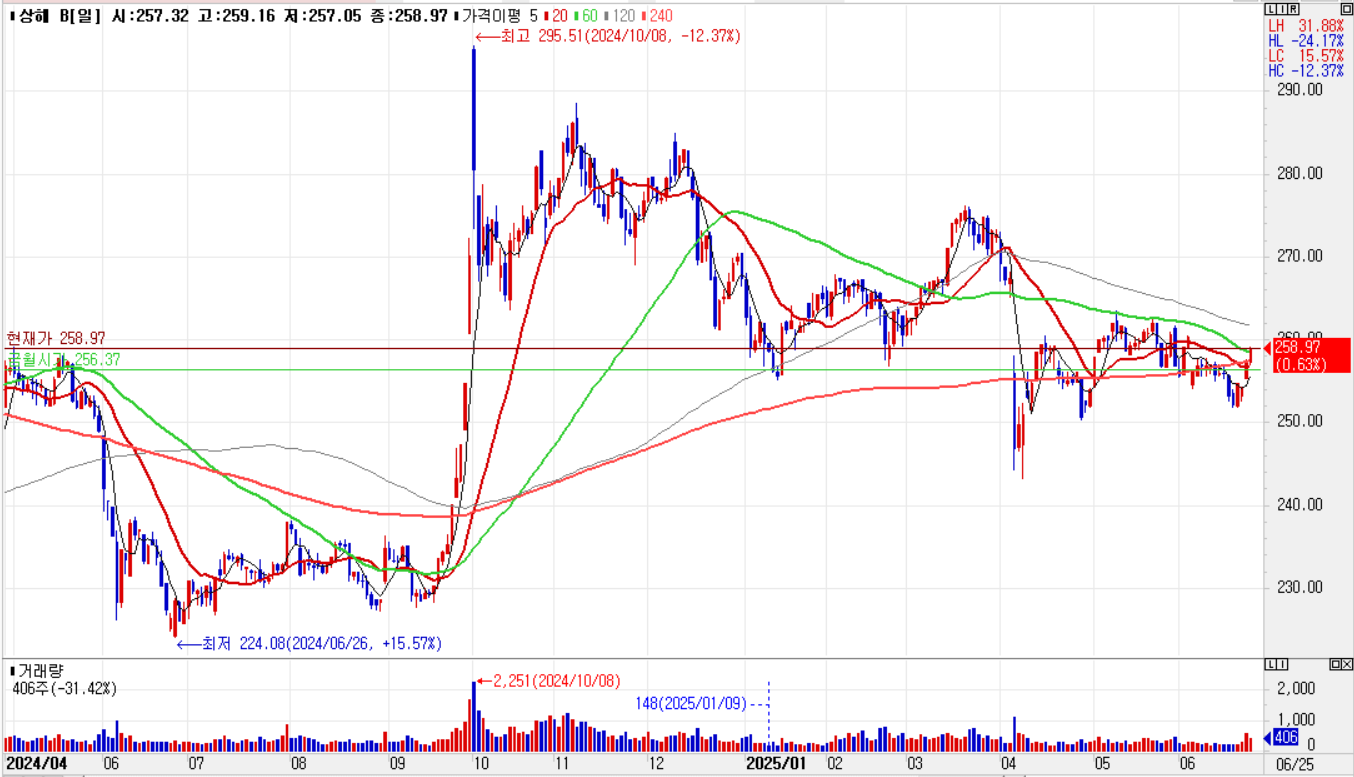
Task: Select the 현재가 258.97 horizontal line label
Action: pos(55,339)
